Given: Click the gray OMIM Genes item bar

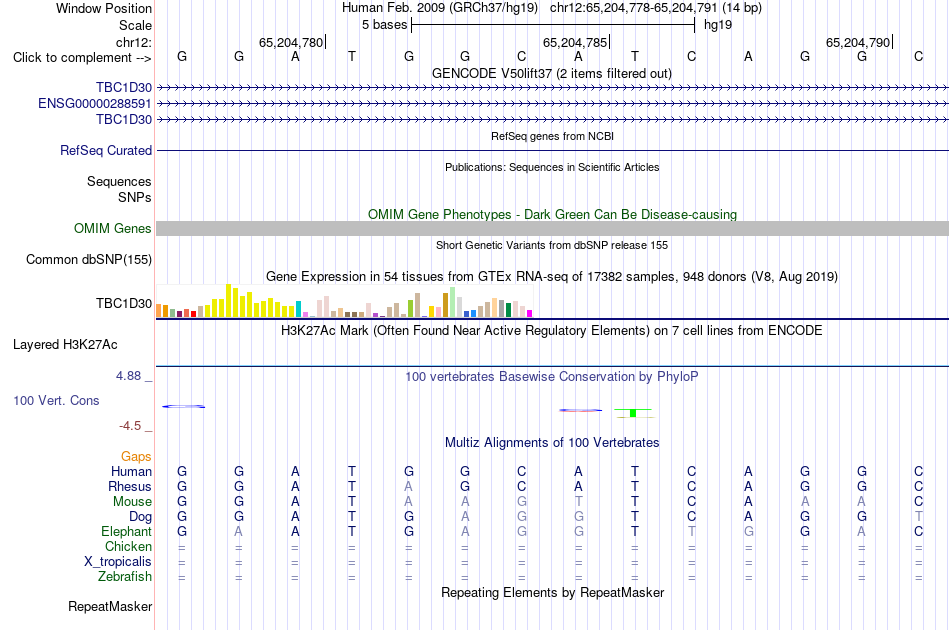Looking at the screenshot, I should click(x=552, y=228).
